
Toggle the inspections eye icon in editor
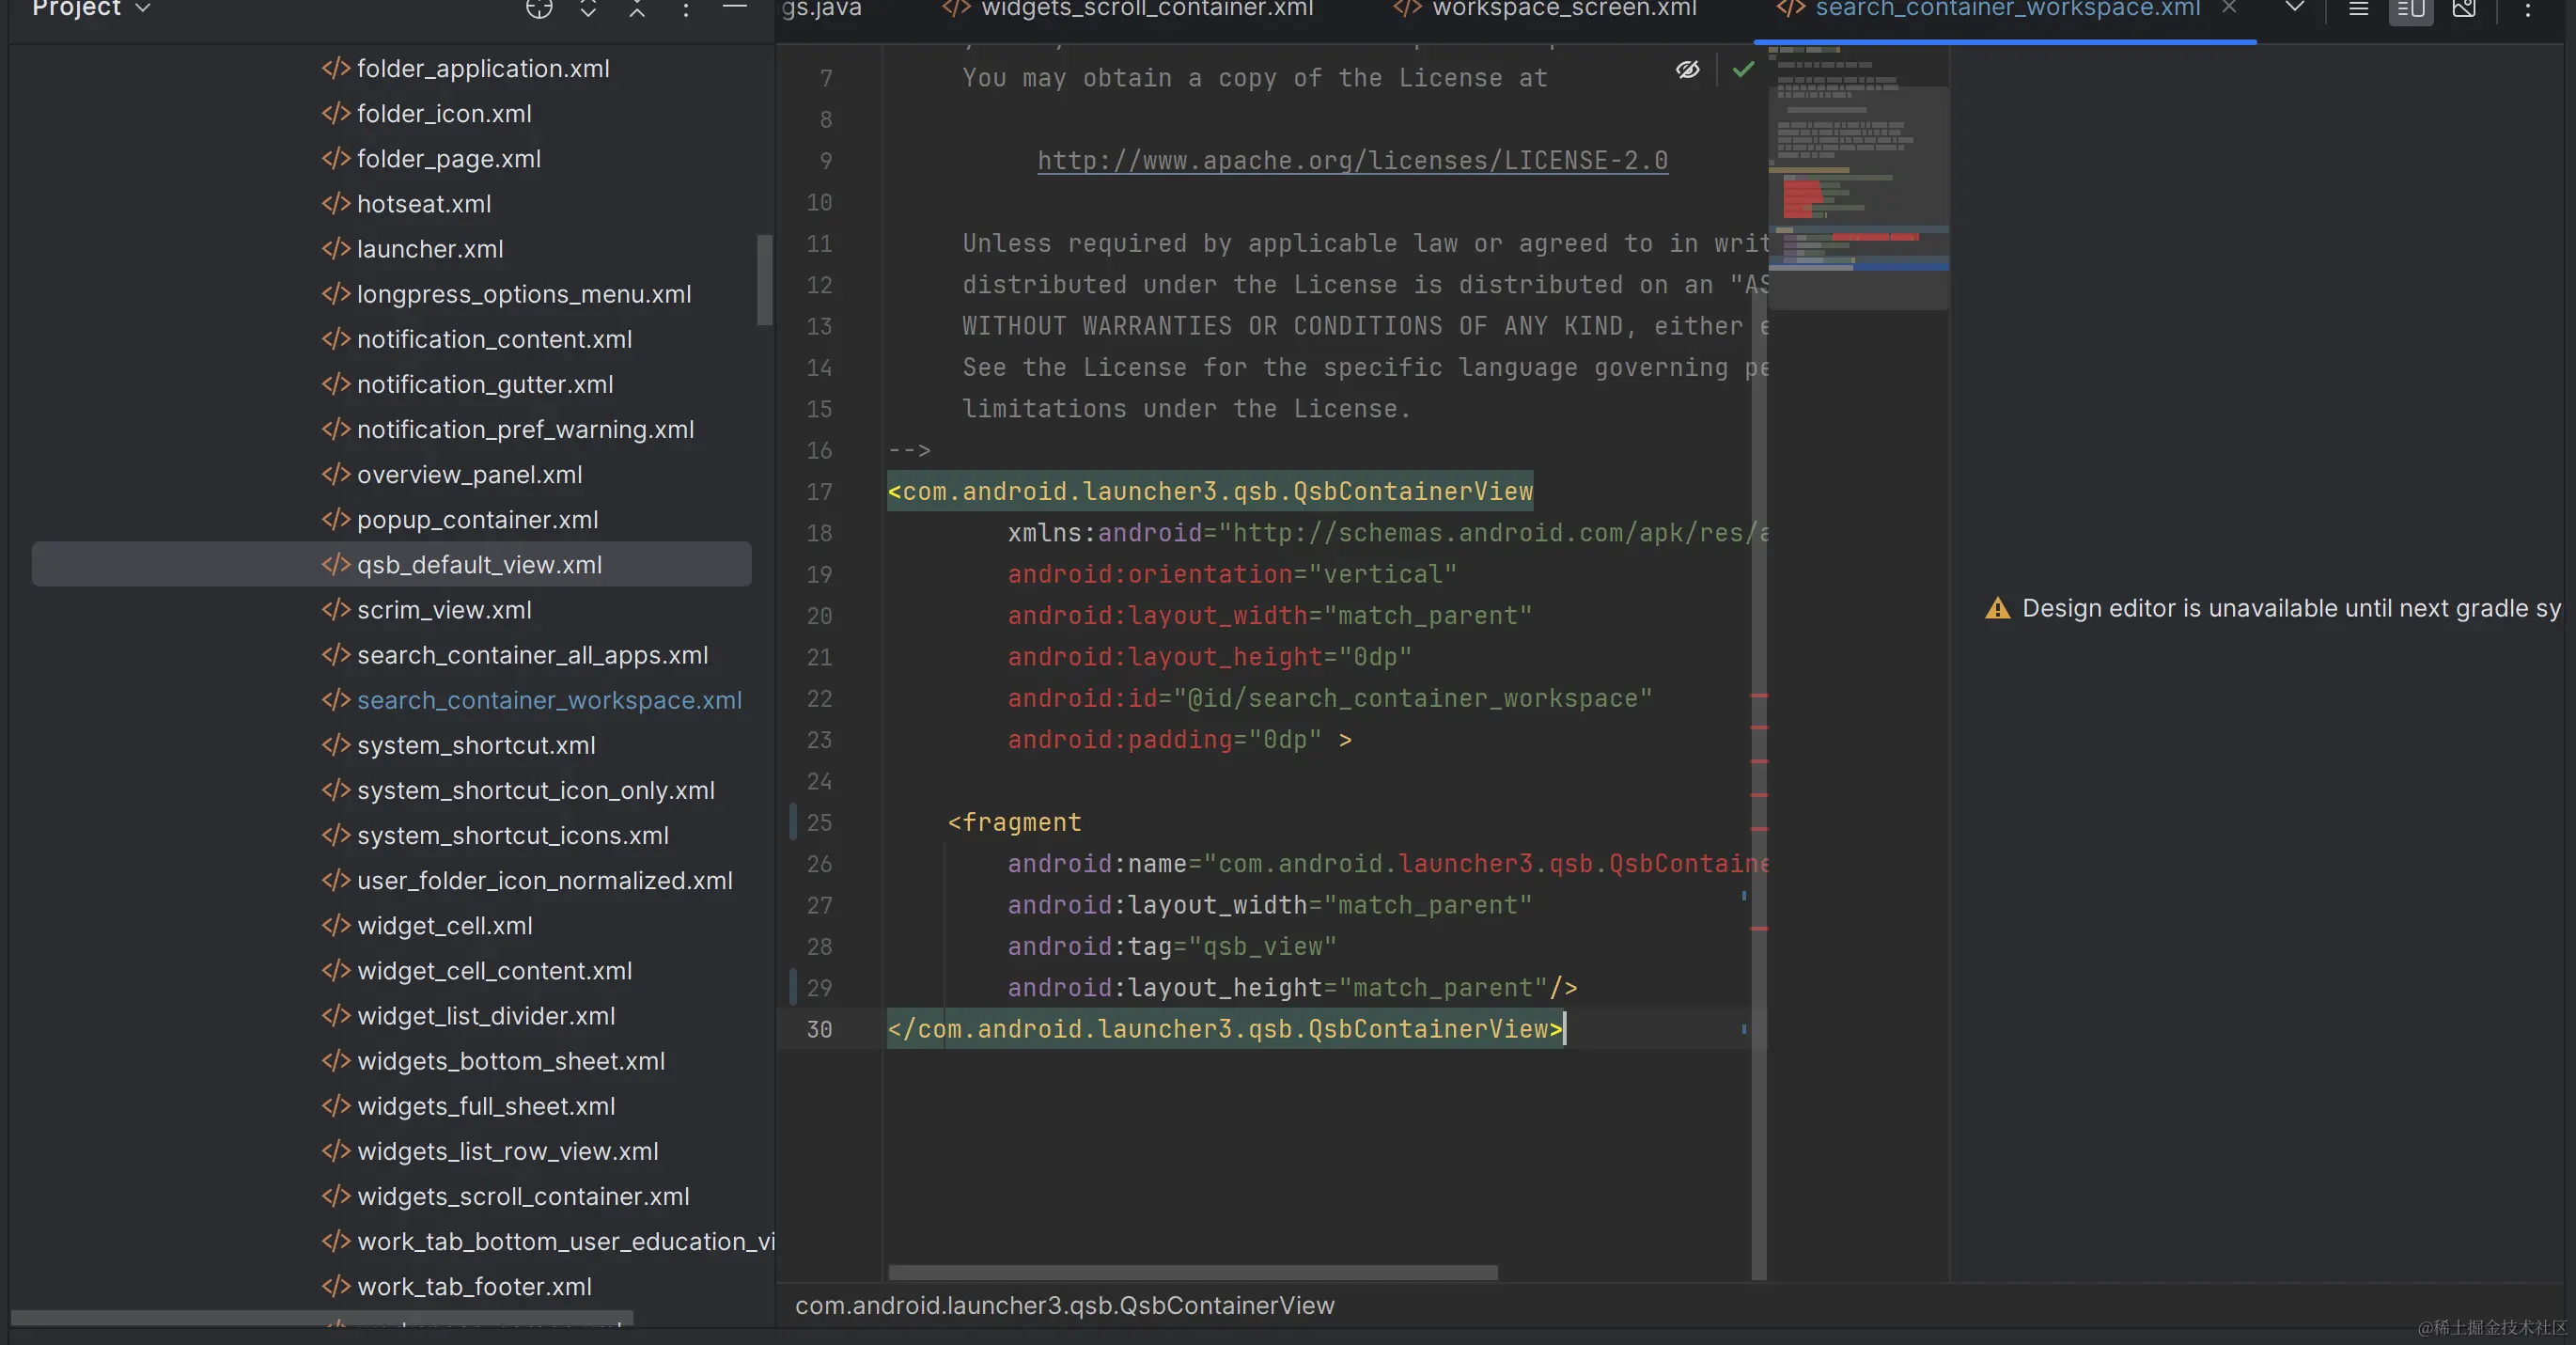pos(1688,69)
